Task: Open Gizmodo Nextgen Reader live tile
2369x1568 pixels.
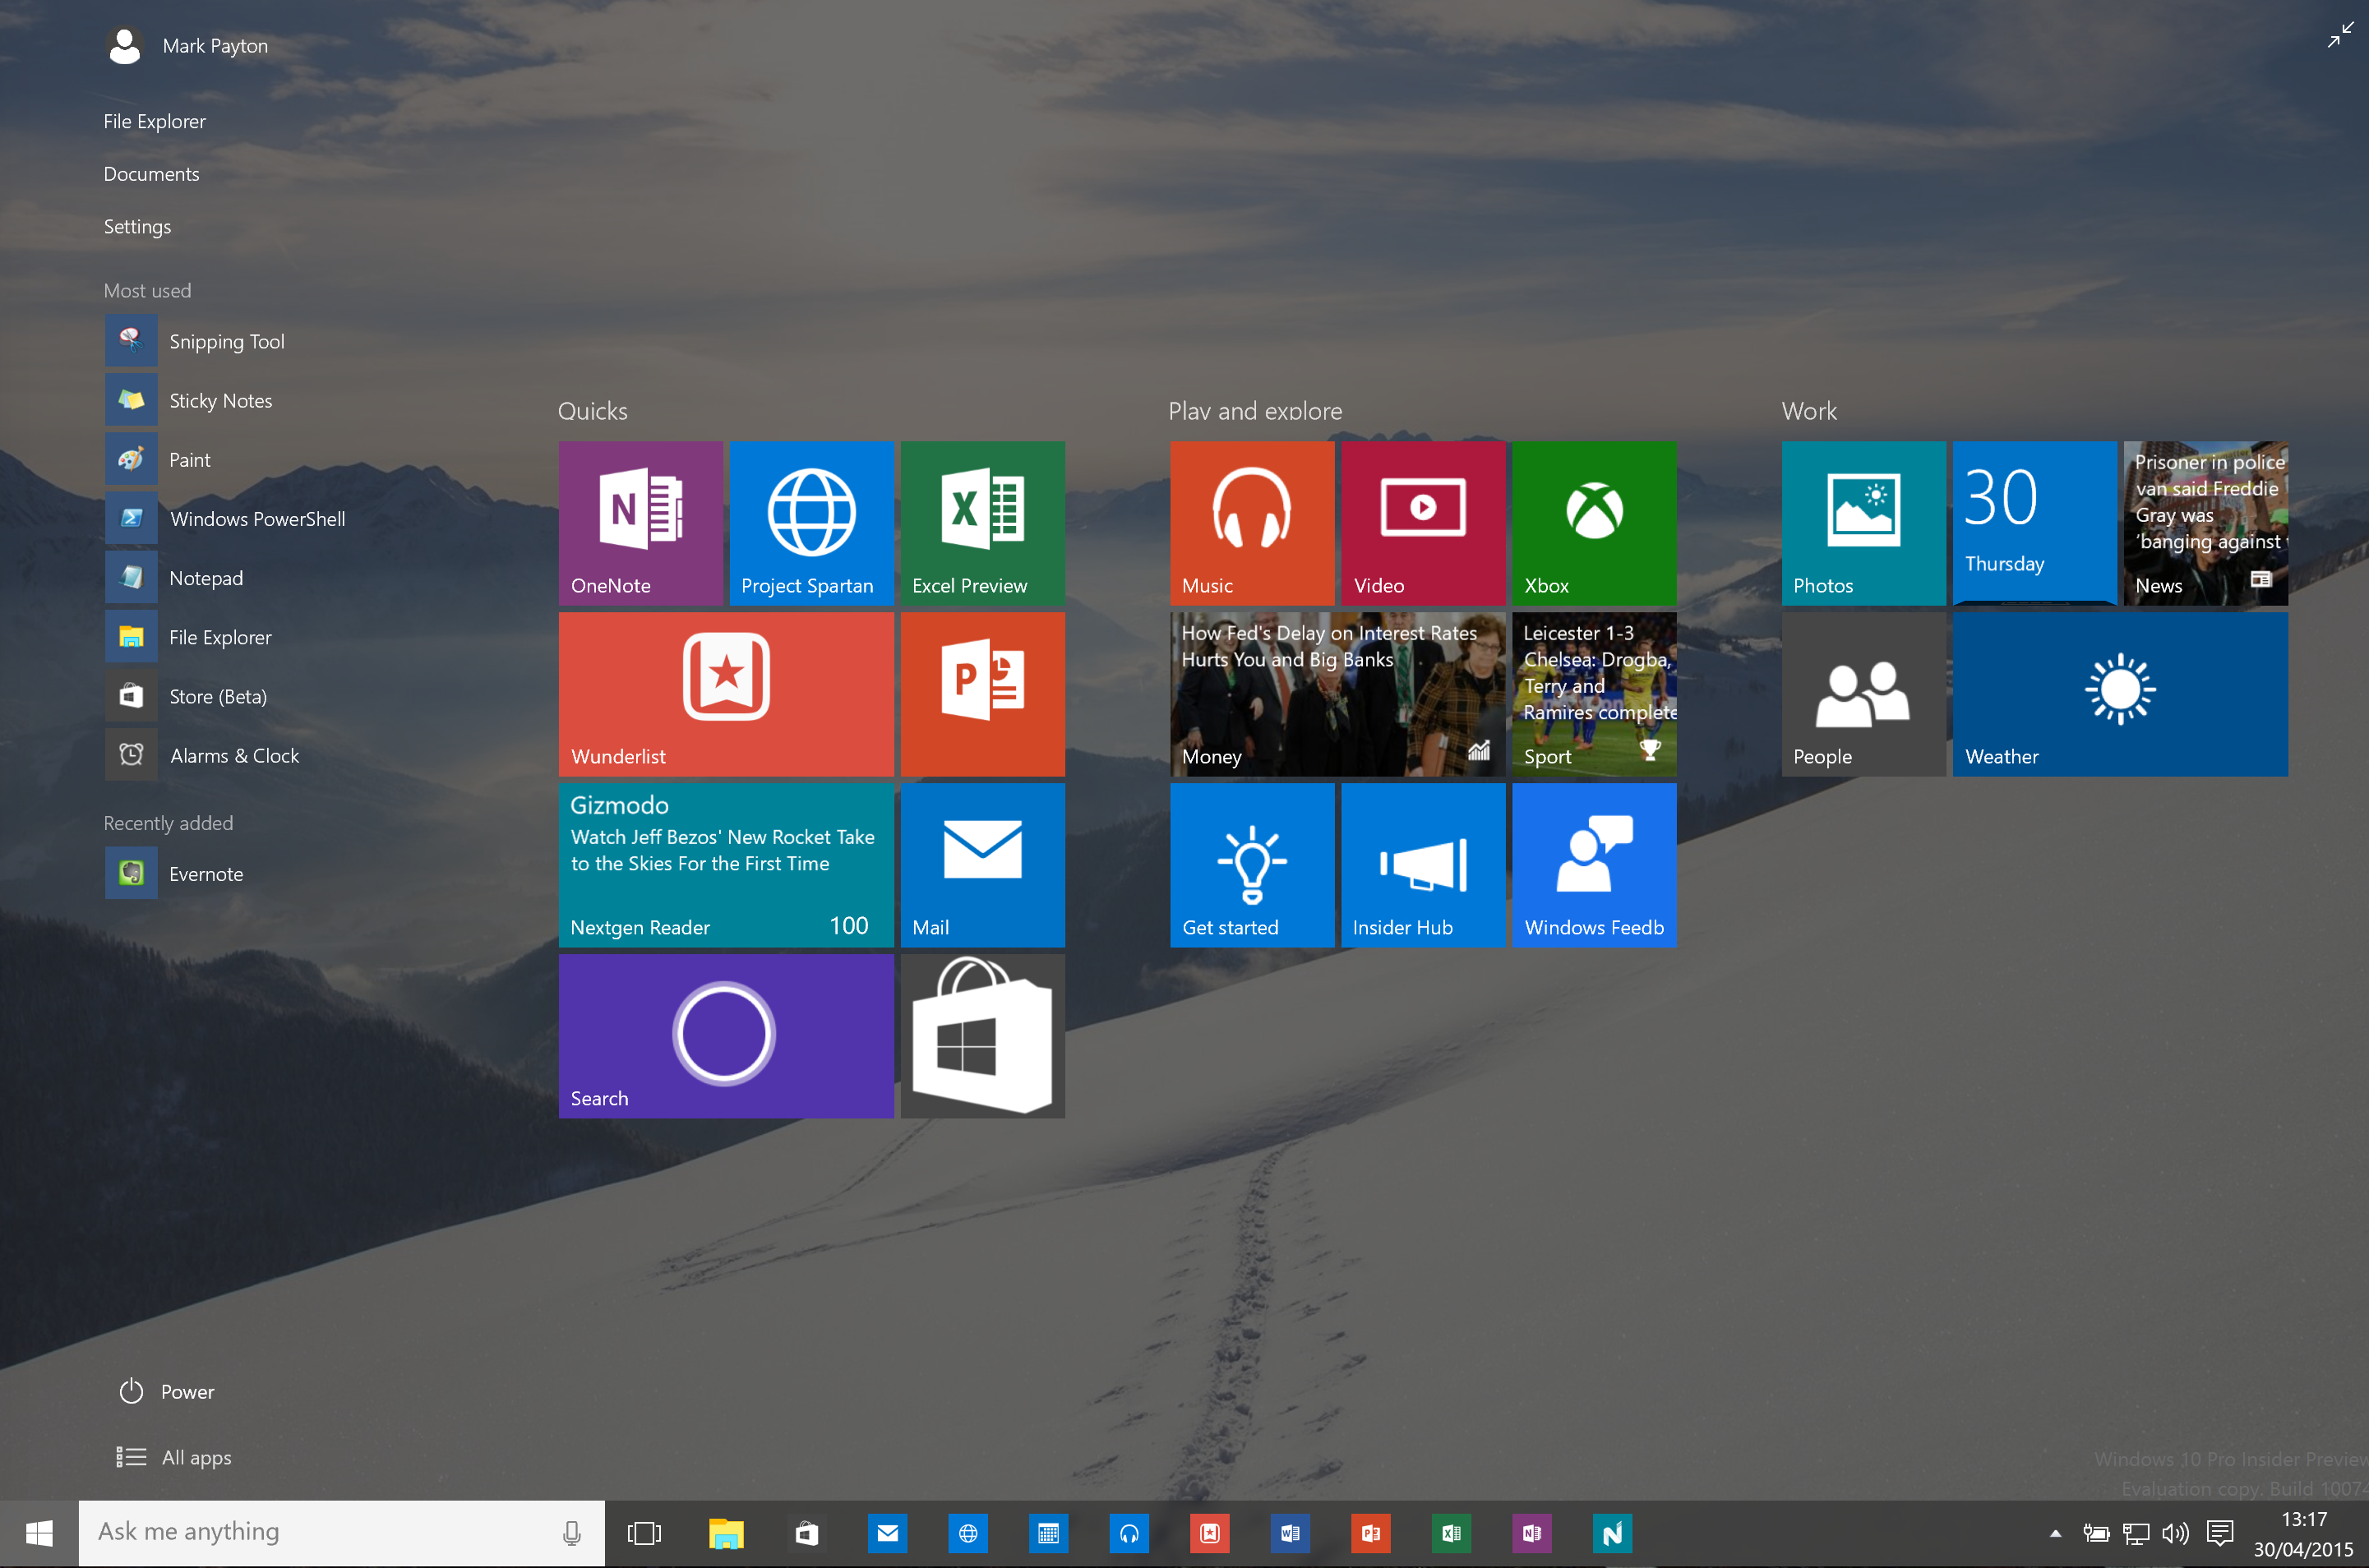Action: [726, 865]
